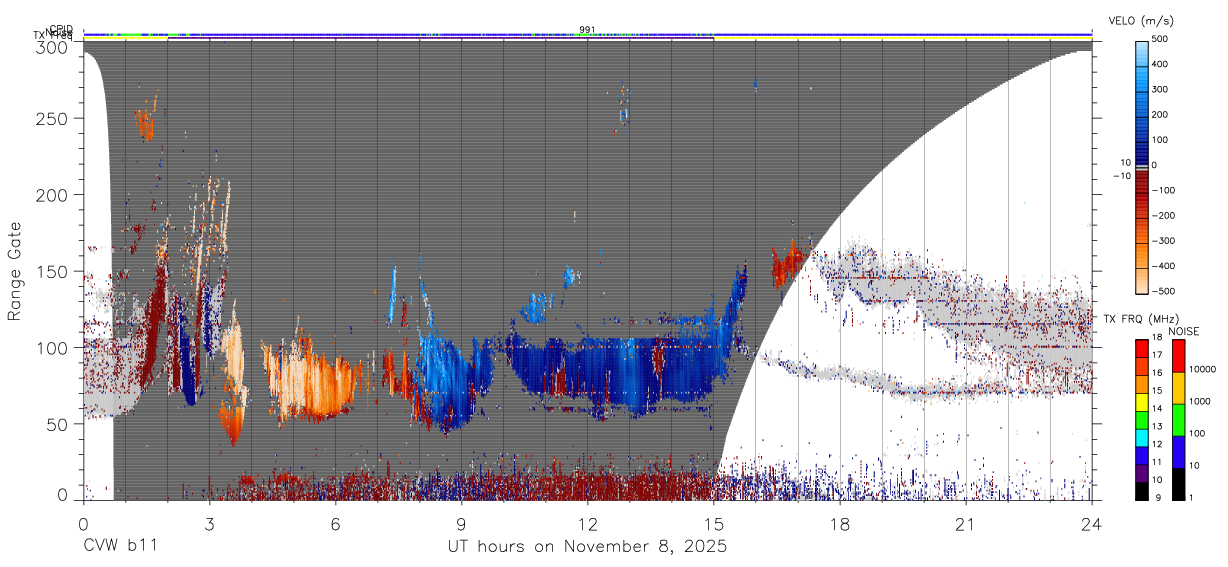This screenshot has height=567, width=1228.
Task: Select yellow 14–15 MHz frequency swatch
Action: pos(1140,402)
